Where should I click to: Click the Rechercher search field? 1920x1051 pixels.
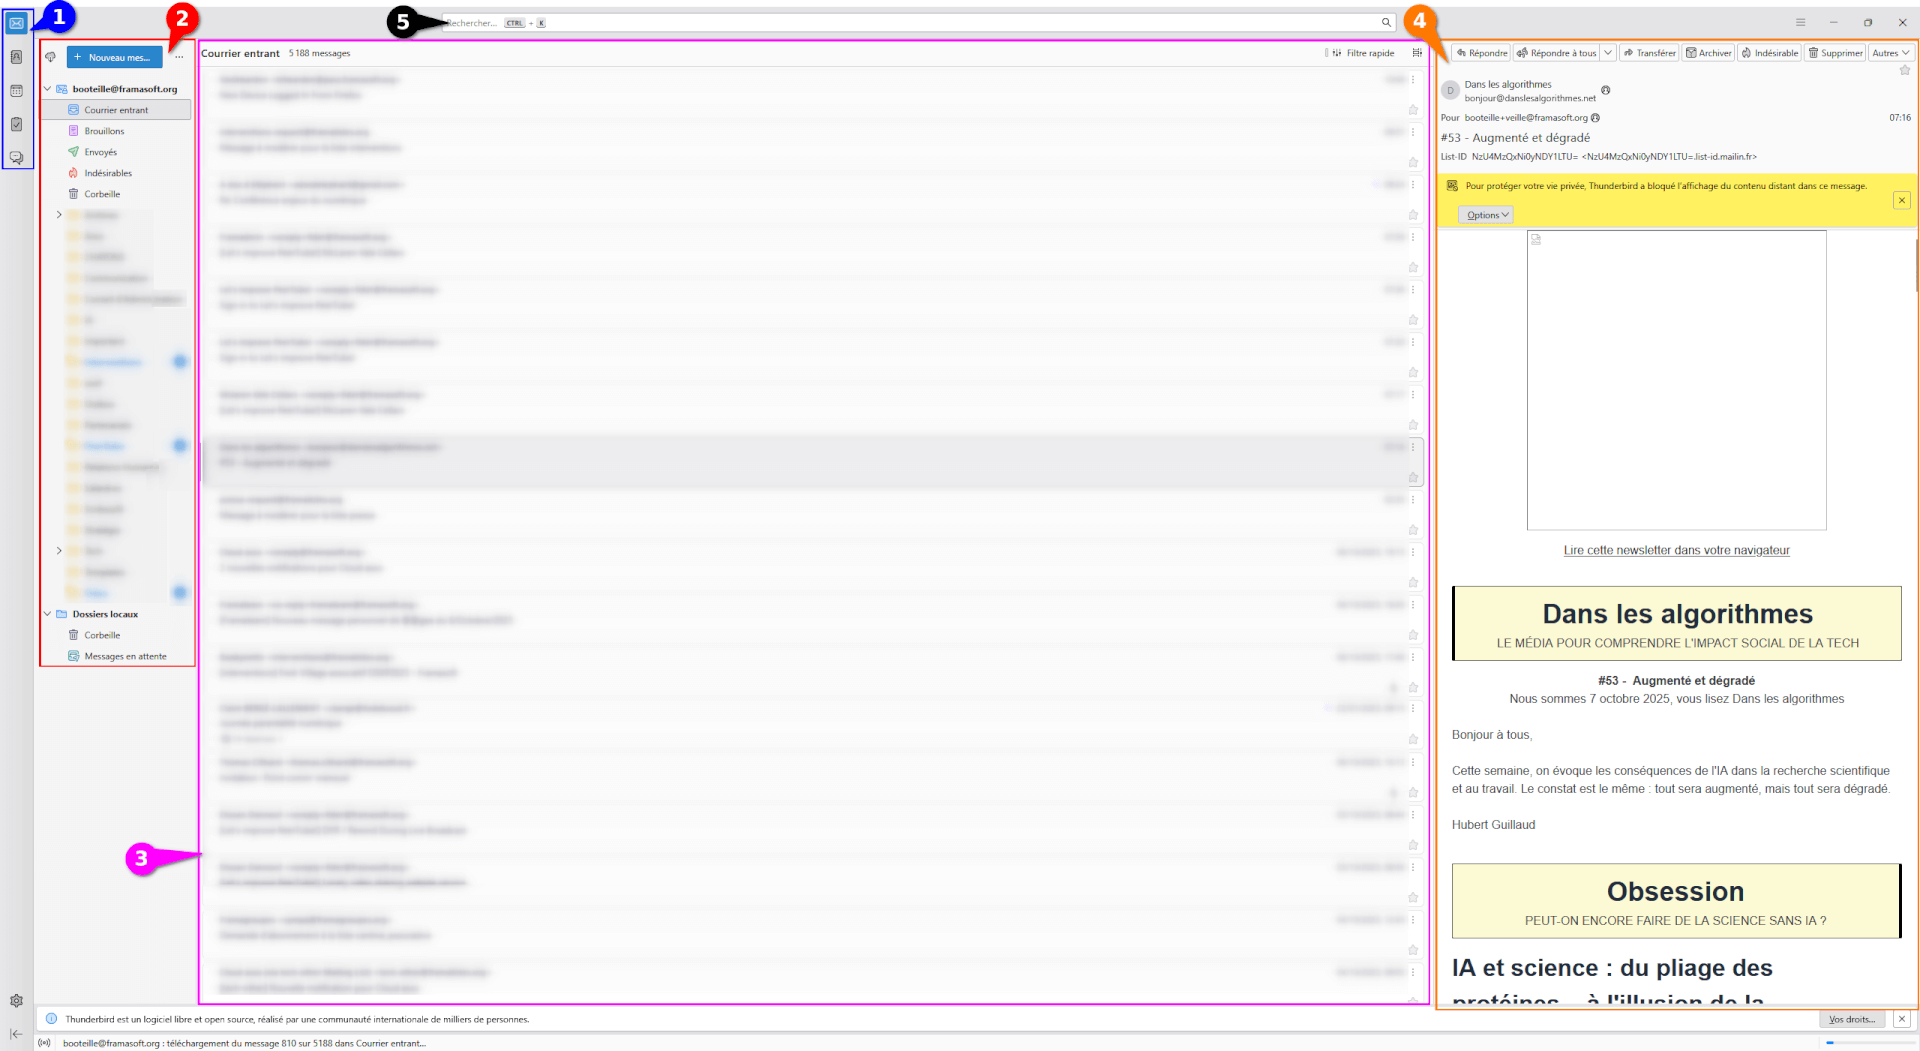click(900, 22)
